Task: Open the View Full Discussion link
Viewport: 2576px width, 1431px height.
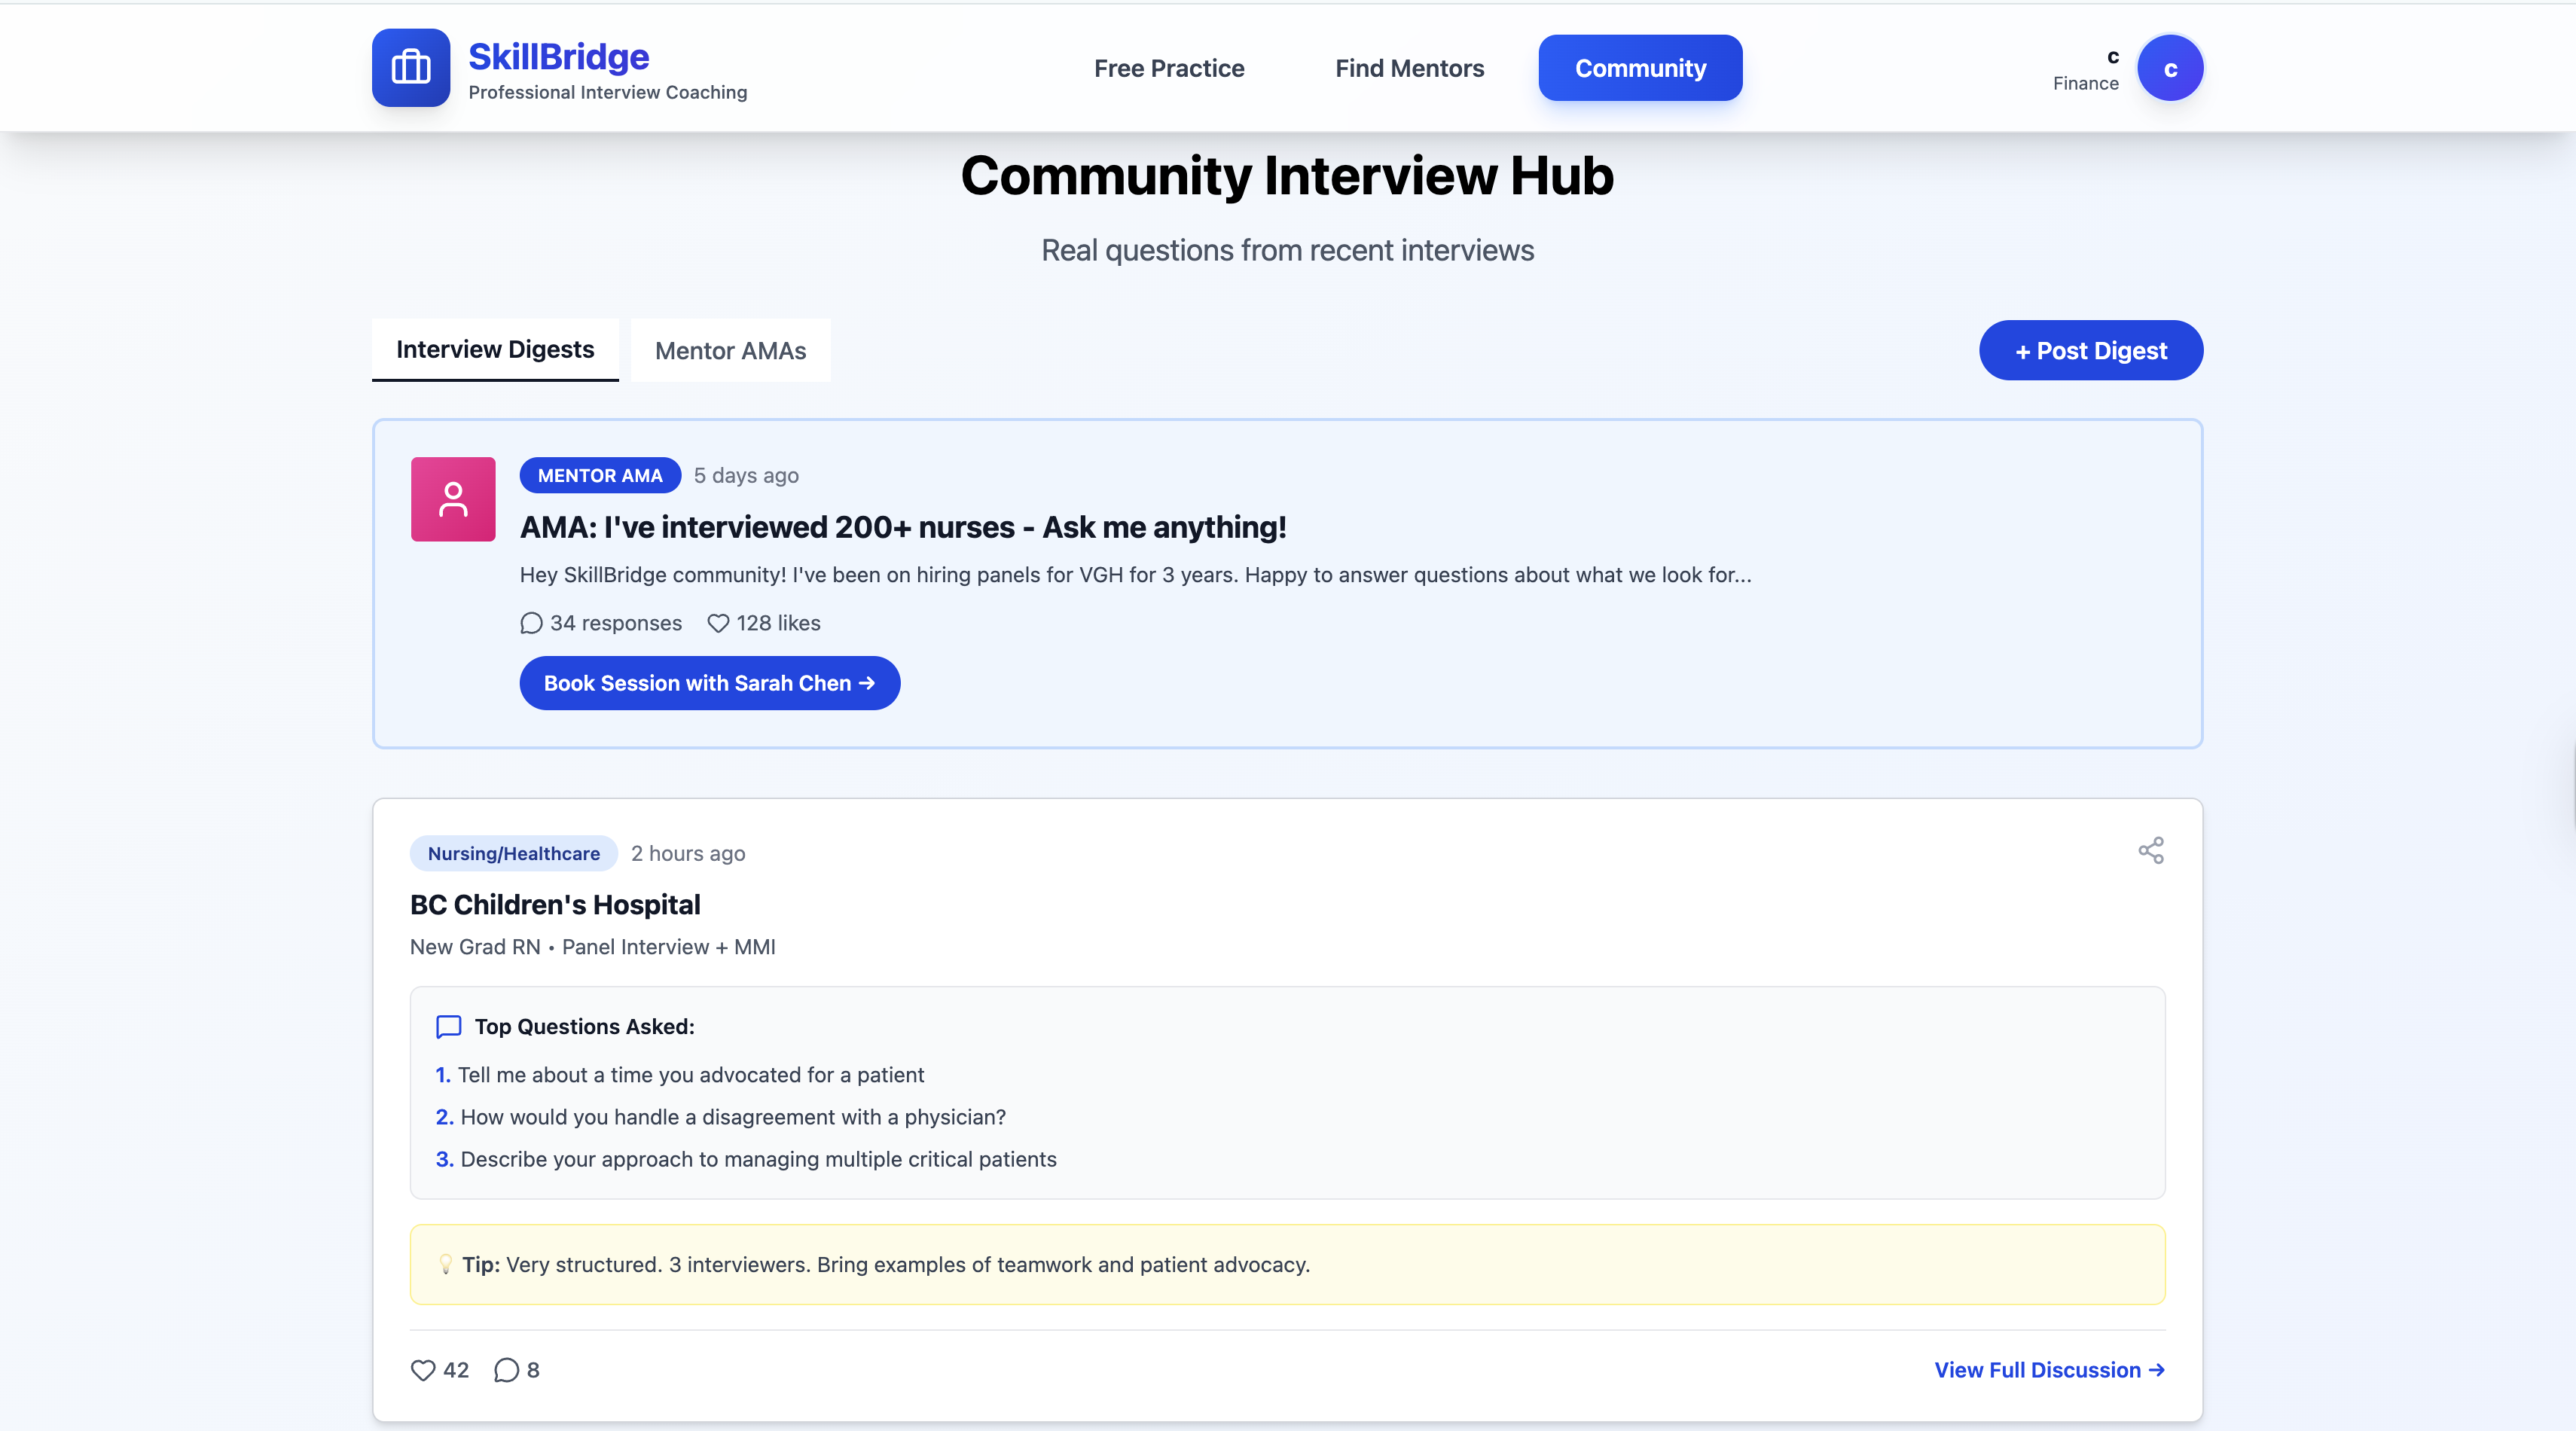Action: [x=2049, y=1369]
